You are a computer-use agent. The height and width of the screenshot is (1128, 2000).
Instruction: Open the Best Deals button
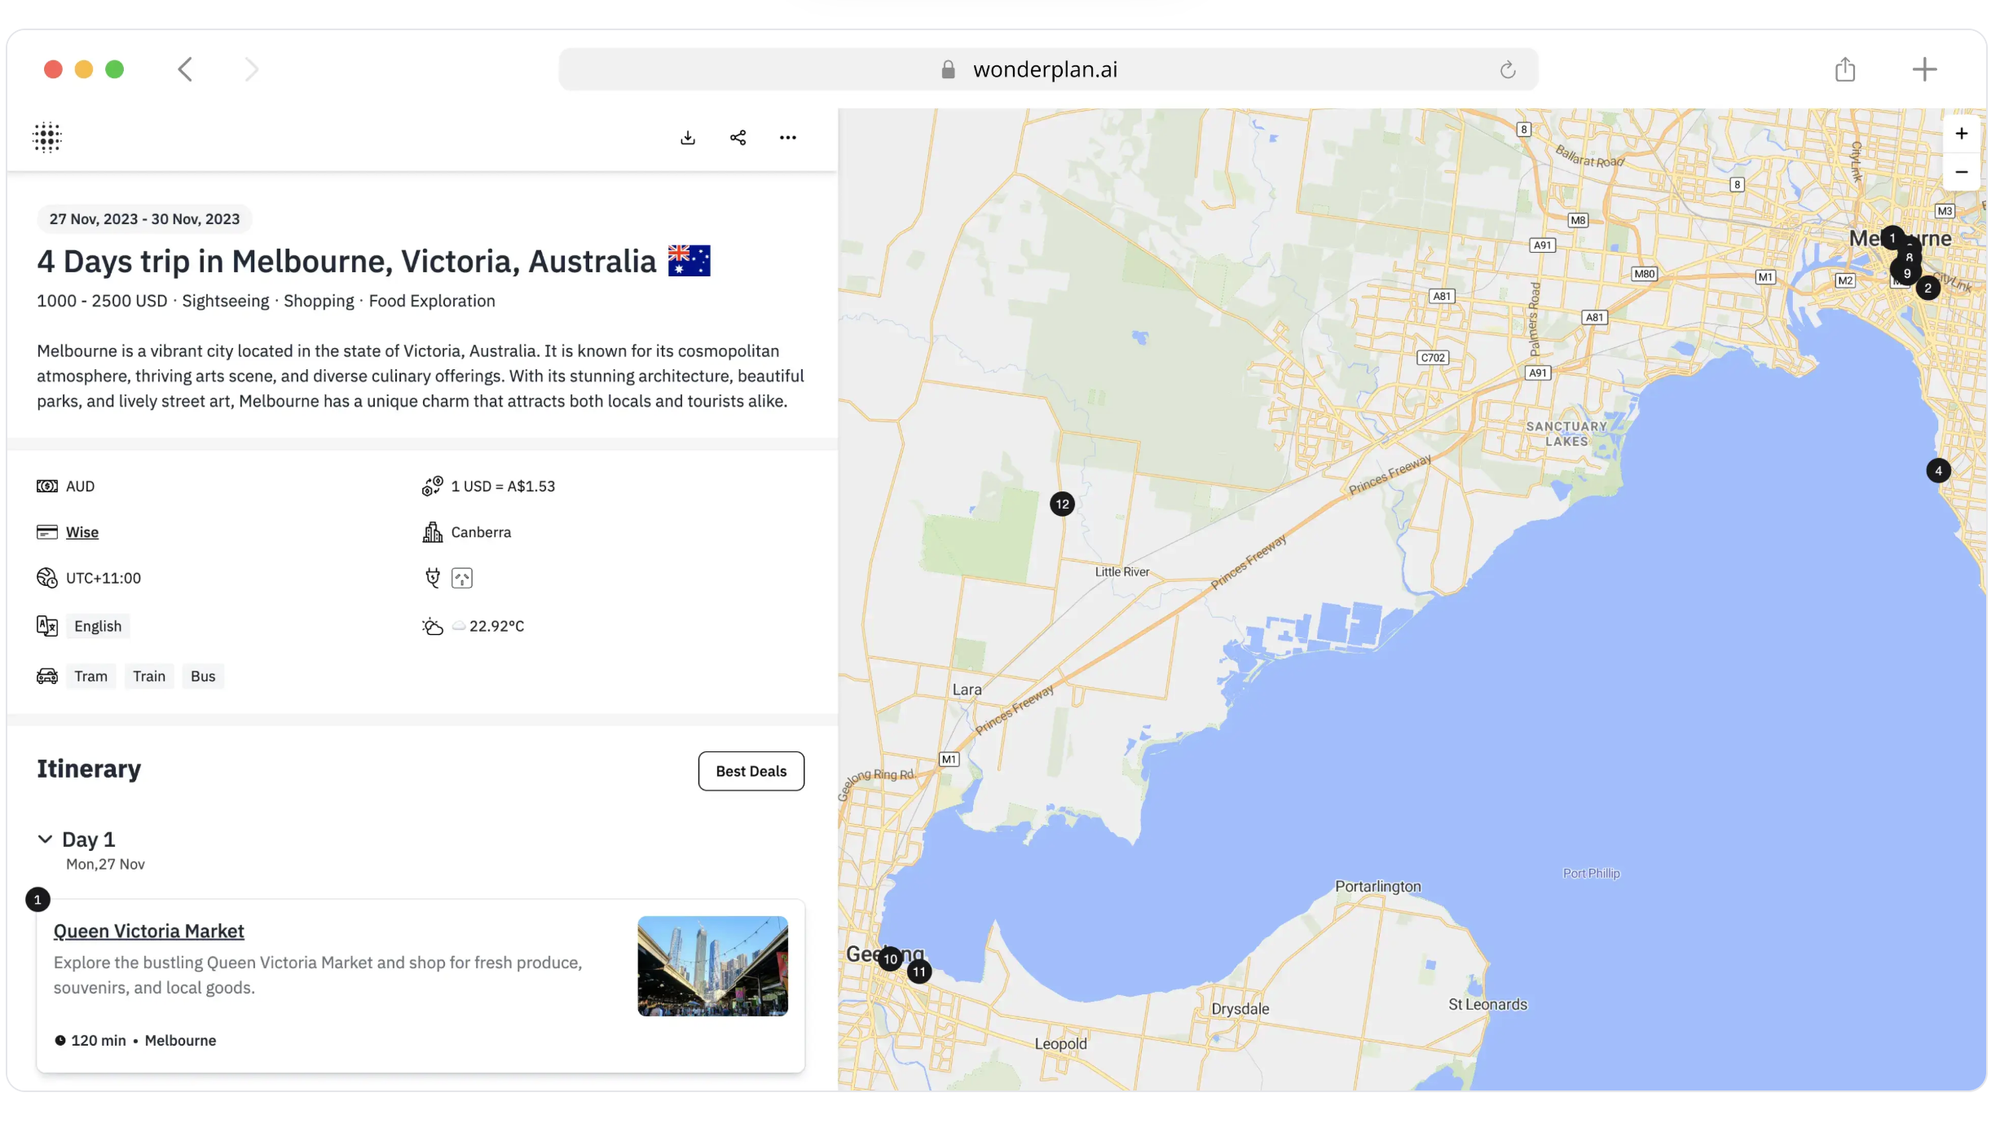click(751, 771)
